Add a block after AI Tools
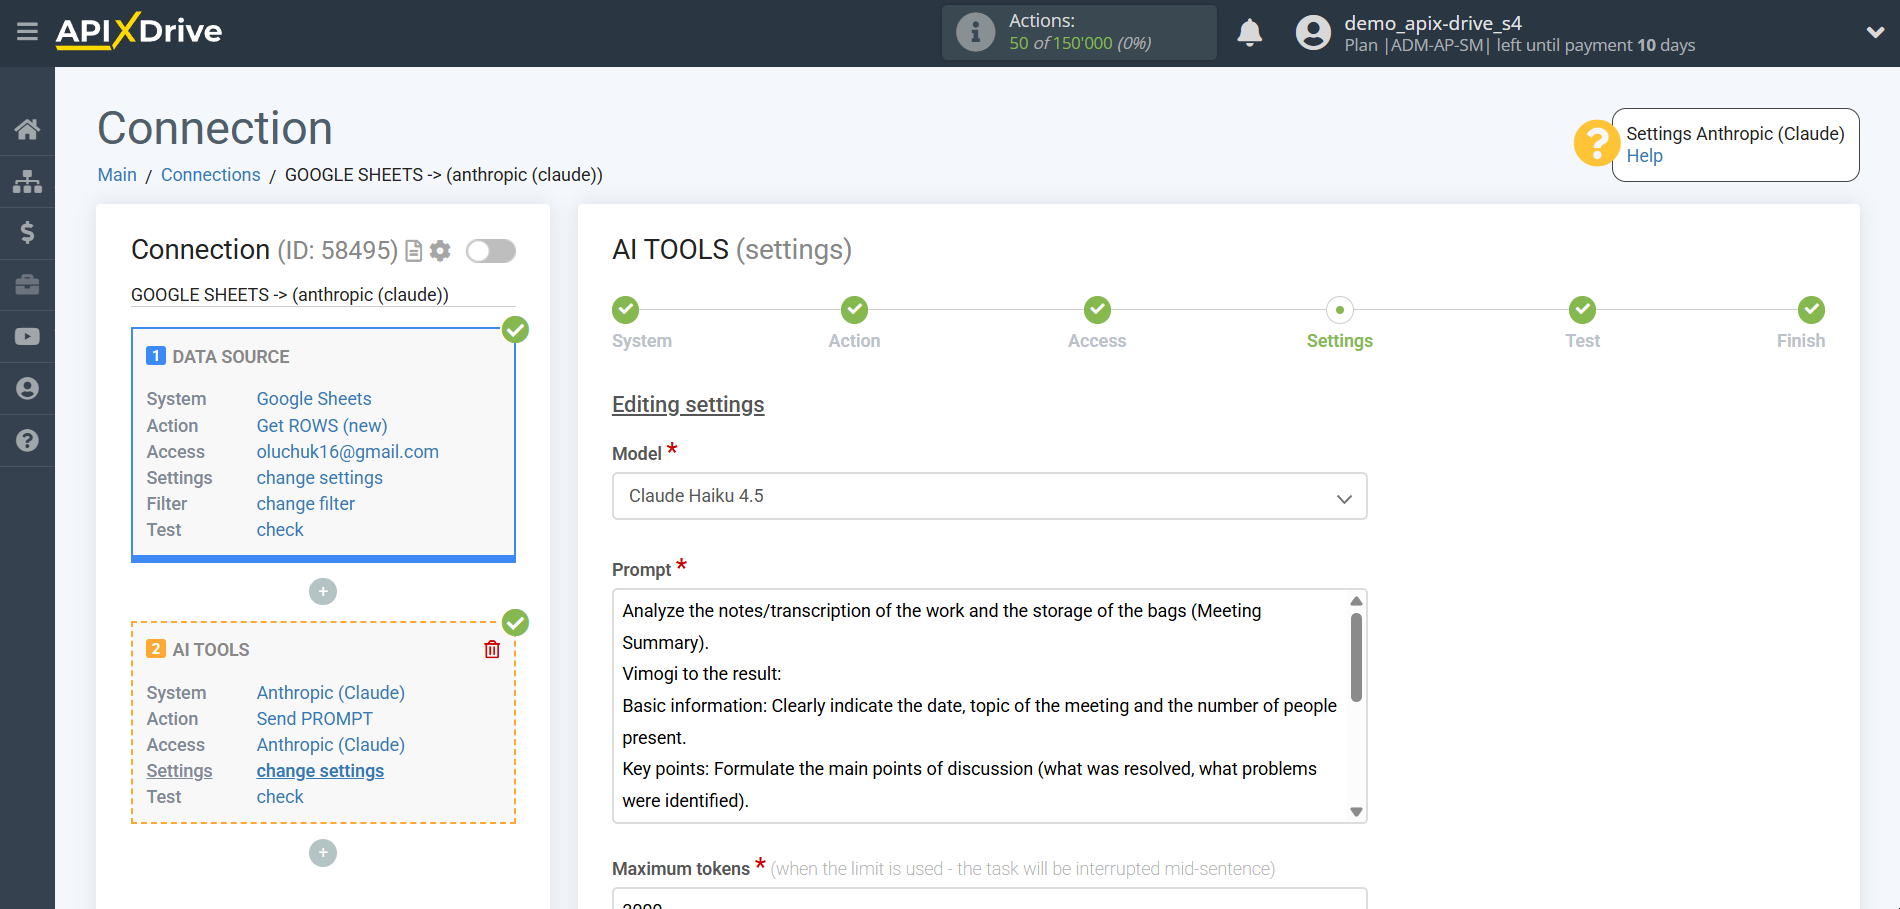Viewport: 1900px width, 909px height. [x=323, y=853]
